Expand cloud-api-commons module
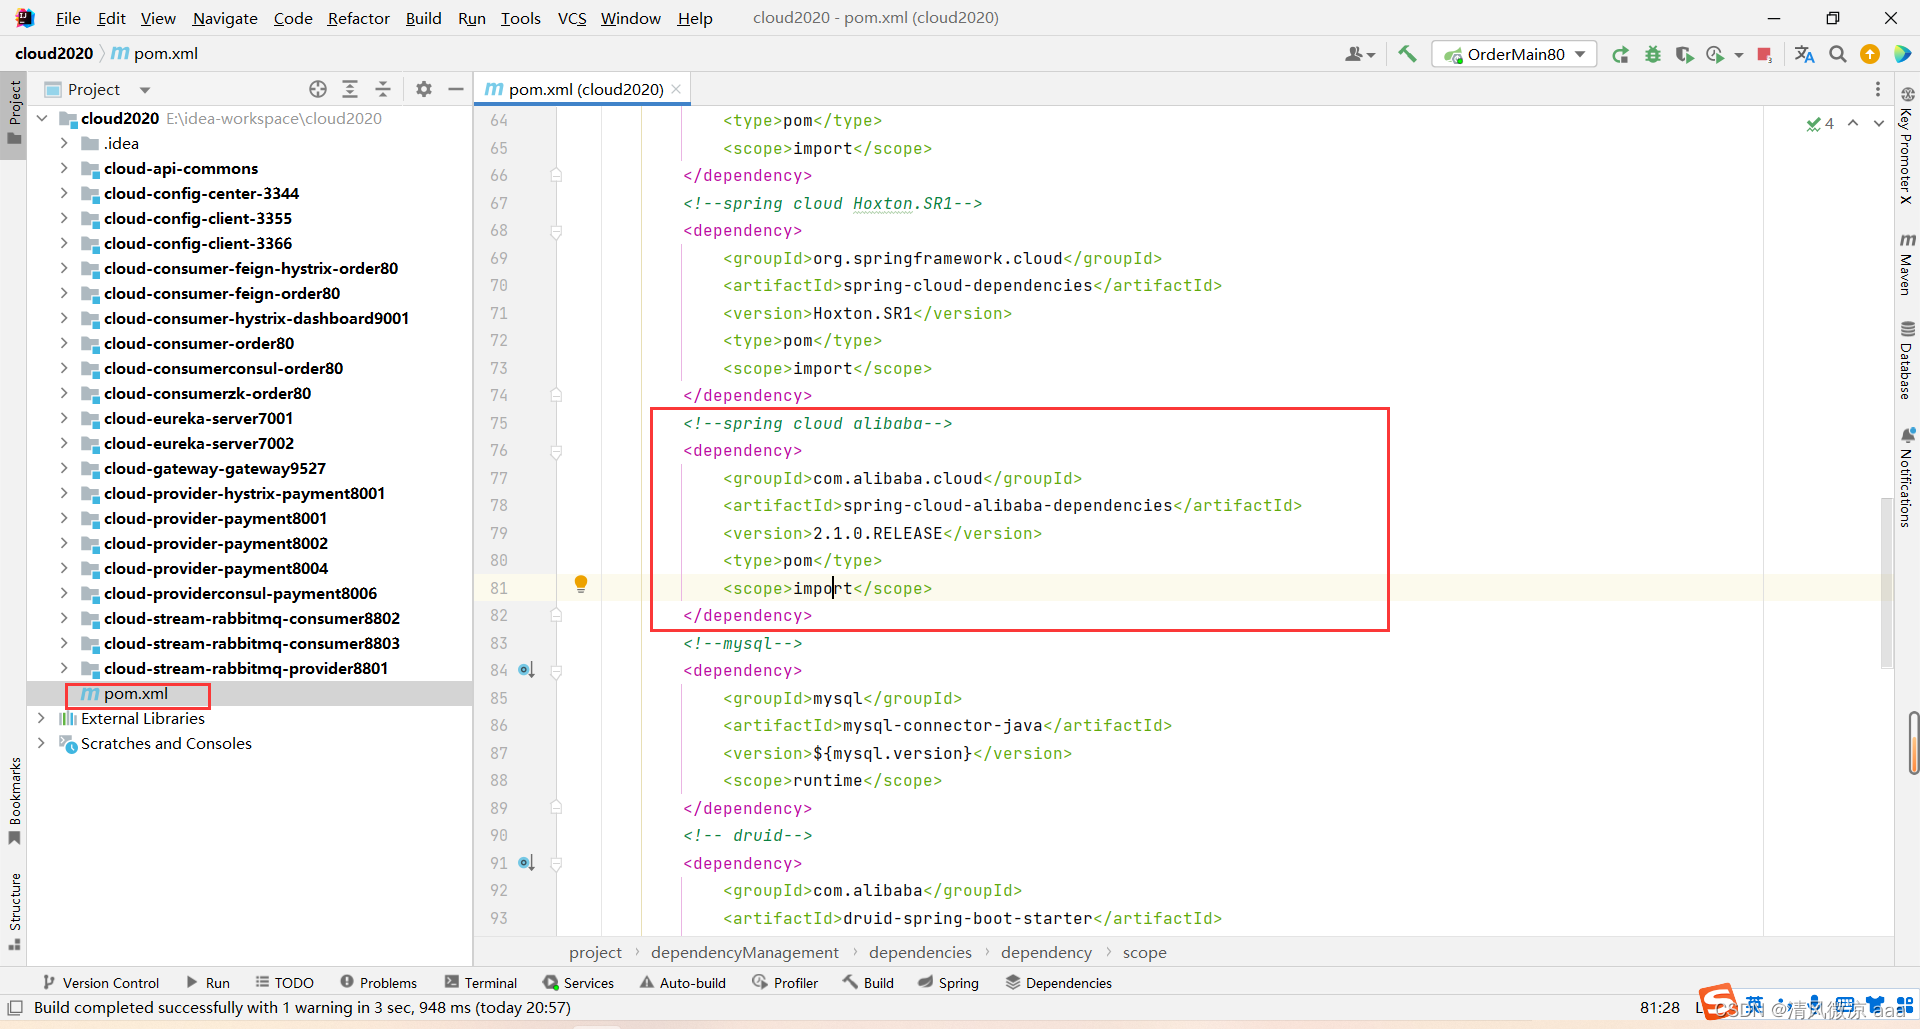This screenshot has width=1920, height=1029. point(64,168)
